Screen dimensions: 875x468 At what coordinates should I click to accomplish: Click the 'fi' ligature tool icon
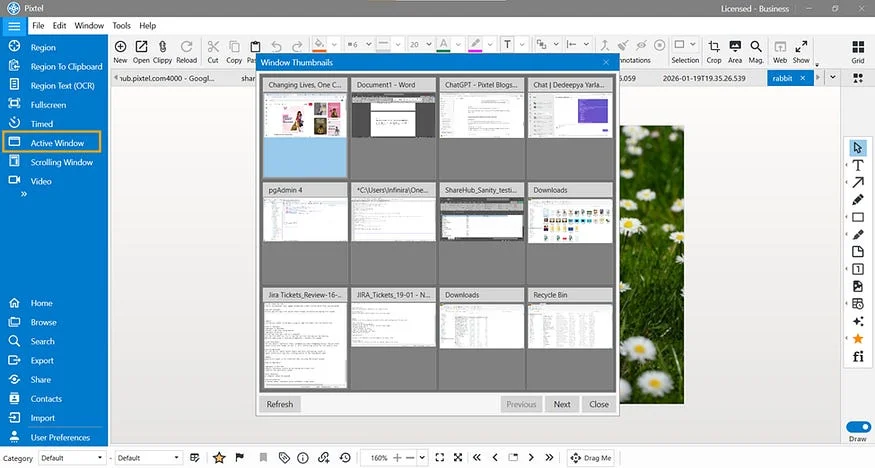858,356
